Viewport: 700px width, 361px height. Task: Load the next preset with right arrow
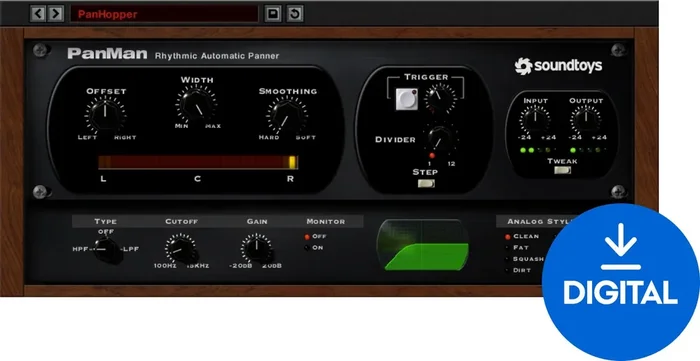[x=55, y=14]
